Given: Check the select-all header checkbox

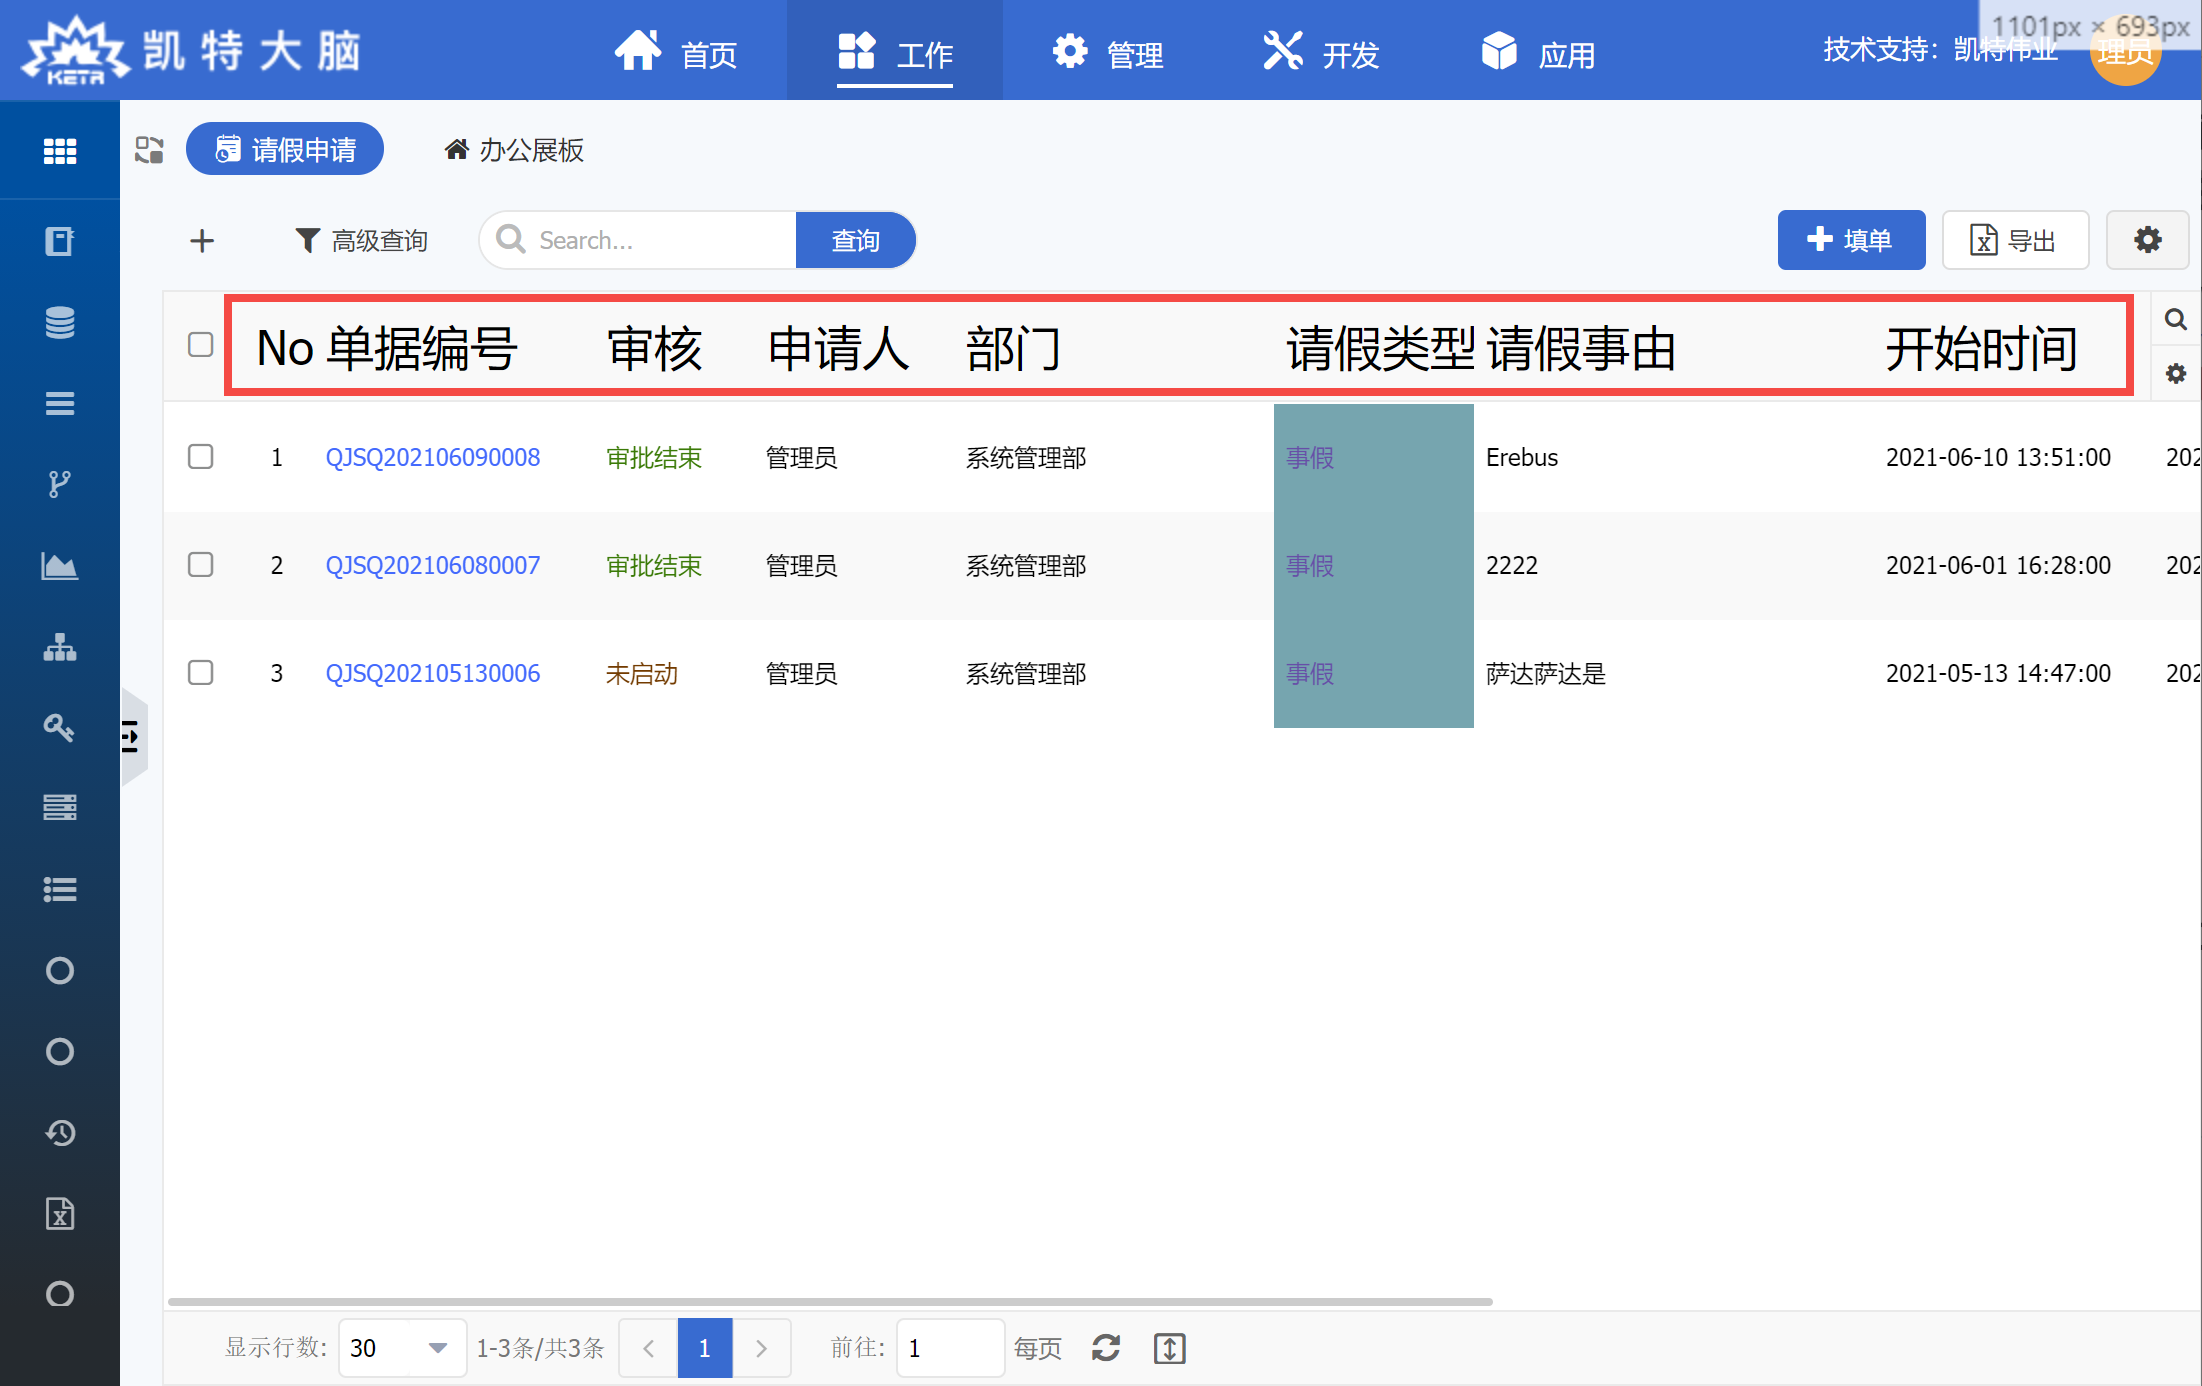Looking at the screenshot, I should coord(201,345).
